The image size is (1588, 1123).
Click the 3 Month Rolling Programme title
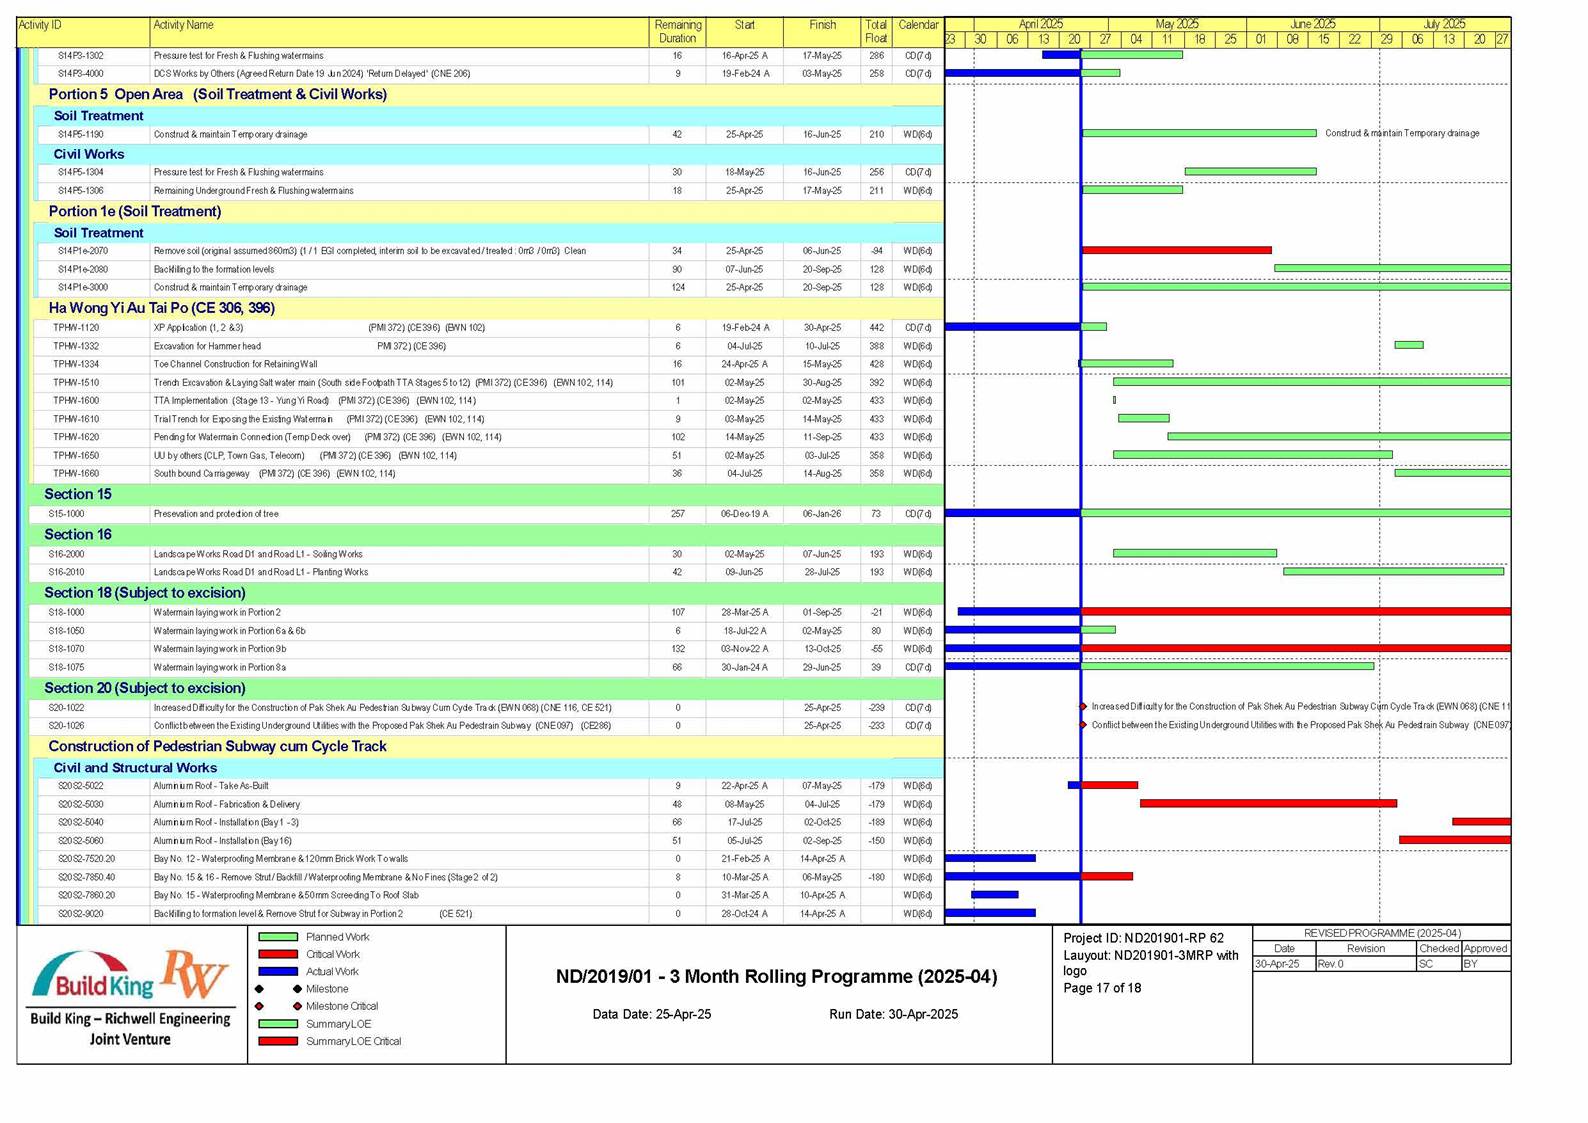[777, 977]
